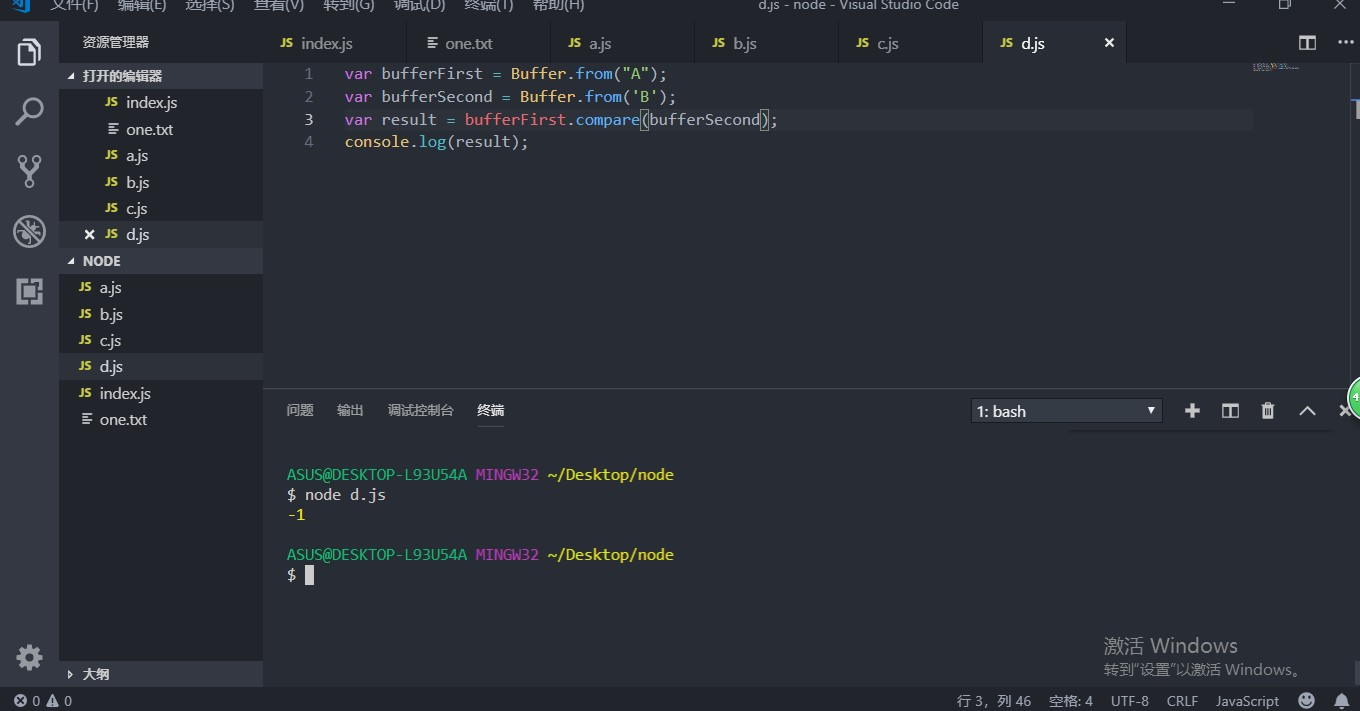
Task: Select the Terminal panel tab
Action: point(491,411)
